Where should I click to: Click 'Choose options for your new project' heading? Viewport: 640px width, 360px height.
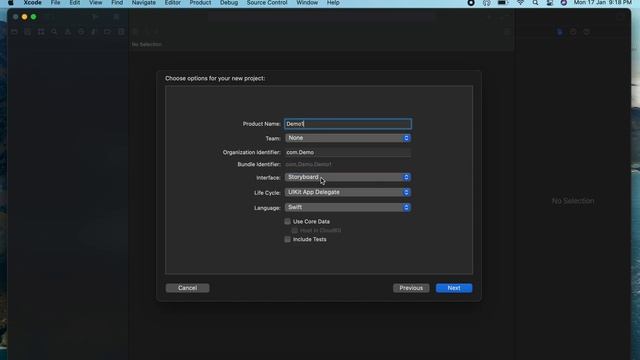[x=215, y=78]
